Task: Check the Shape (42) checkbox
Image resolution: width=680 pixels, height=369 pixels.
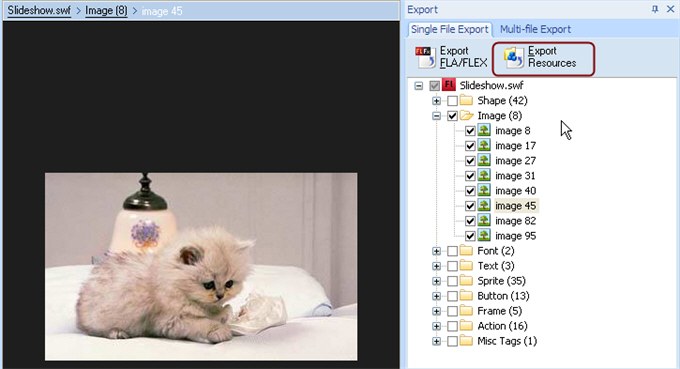Action: tap(452, 101)
